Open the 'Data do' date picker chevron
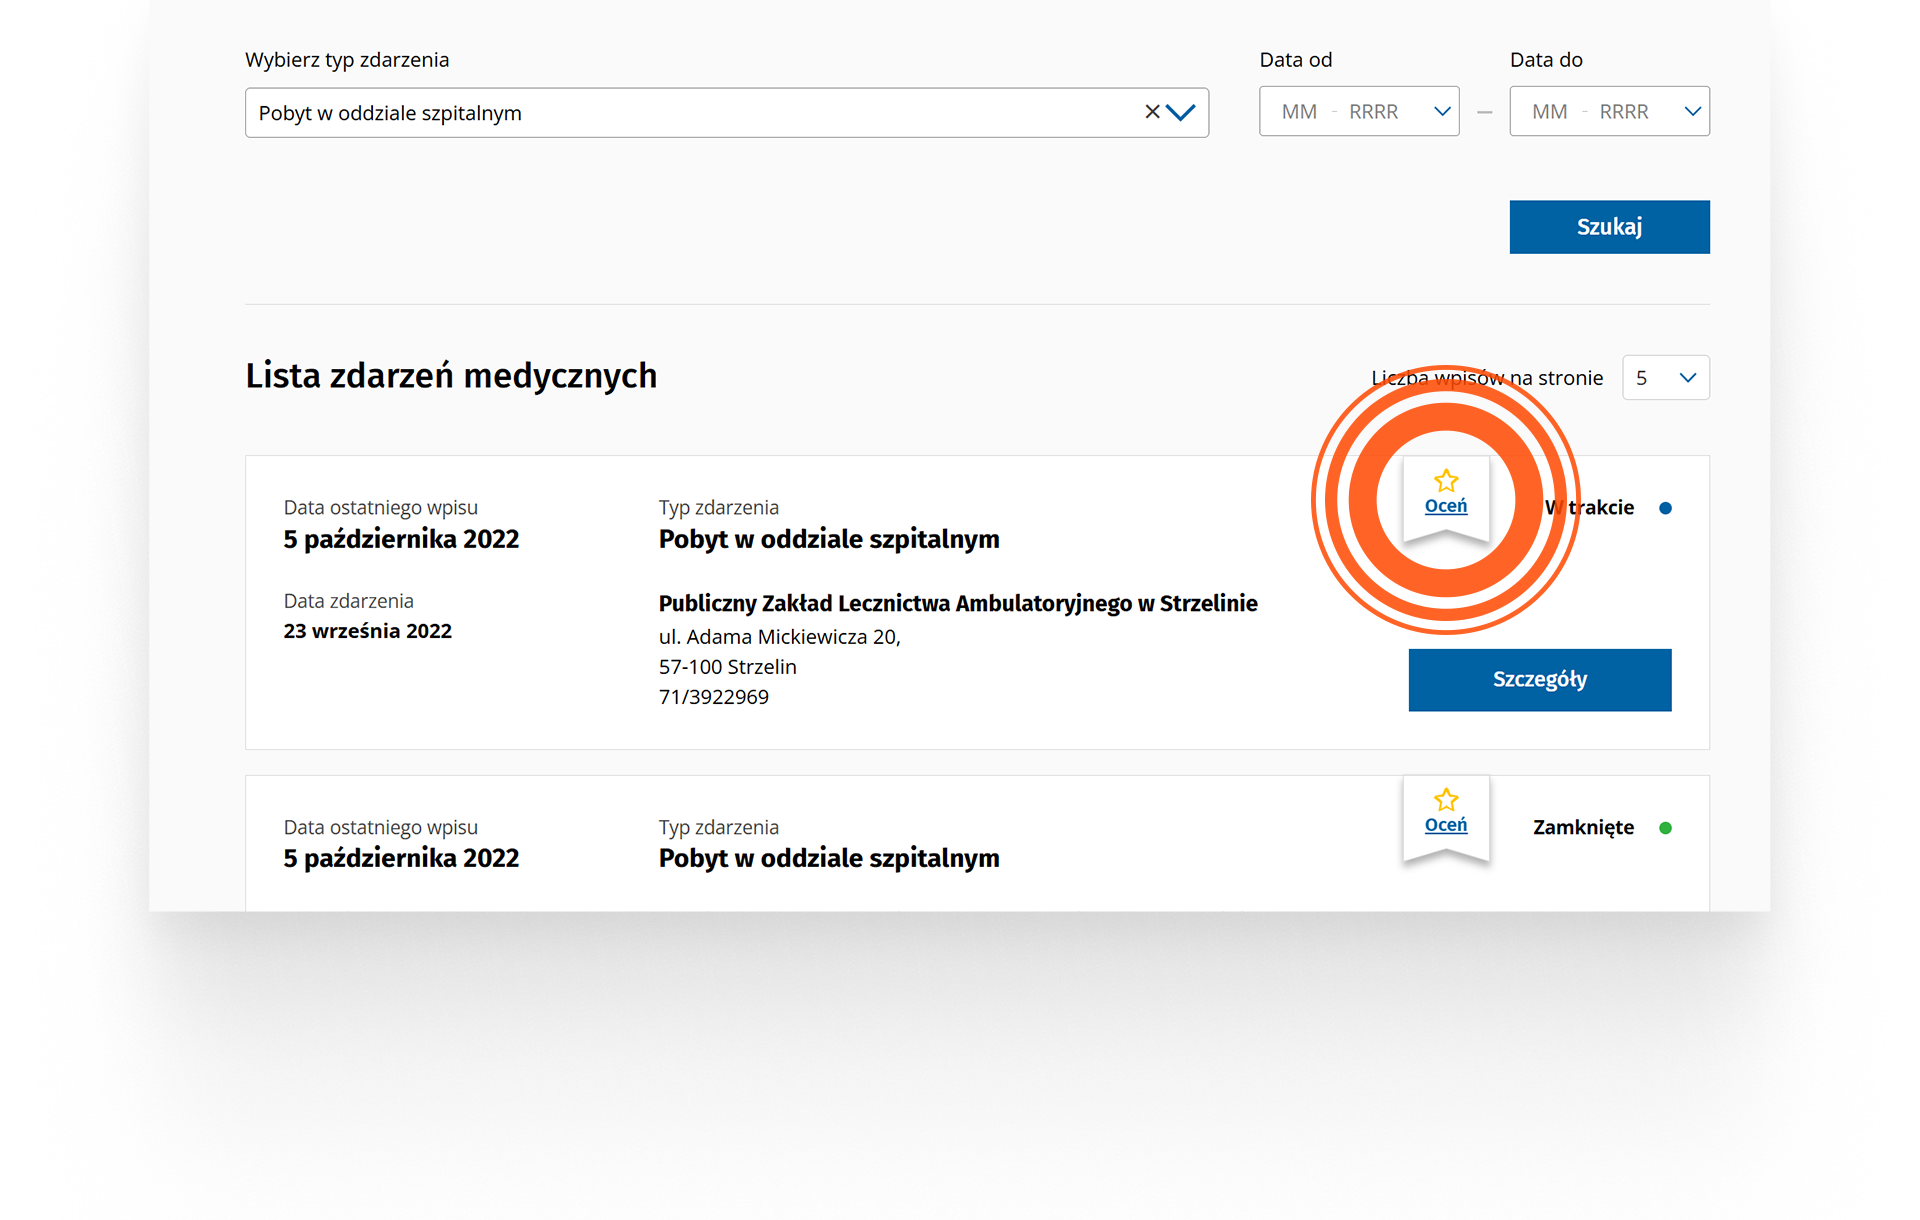 pyautogui.click(x=1692, y=112)
